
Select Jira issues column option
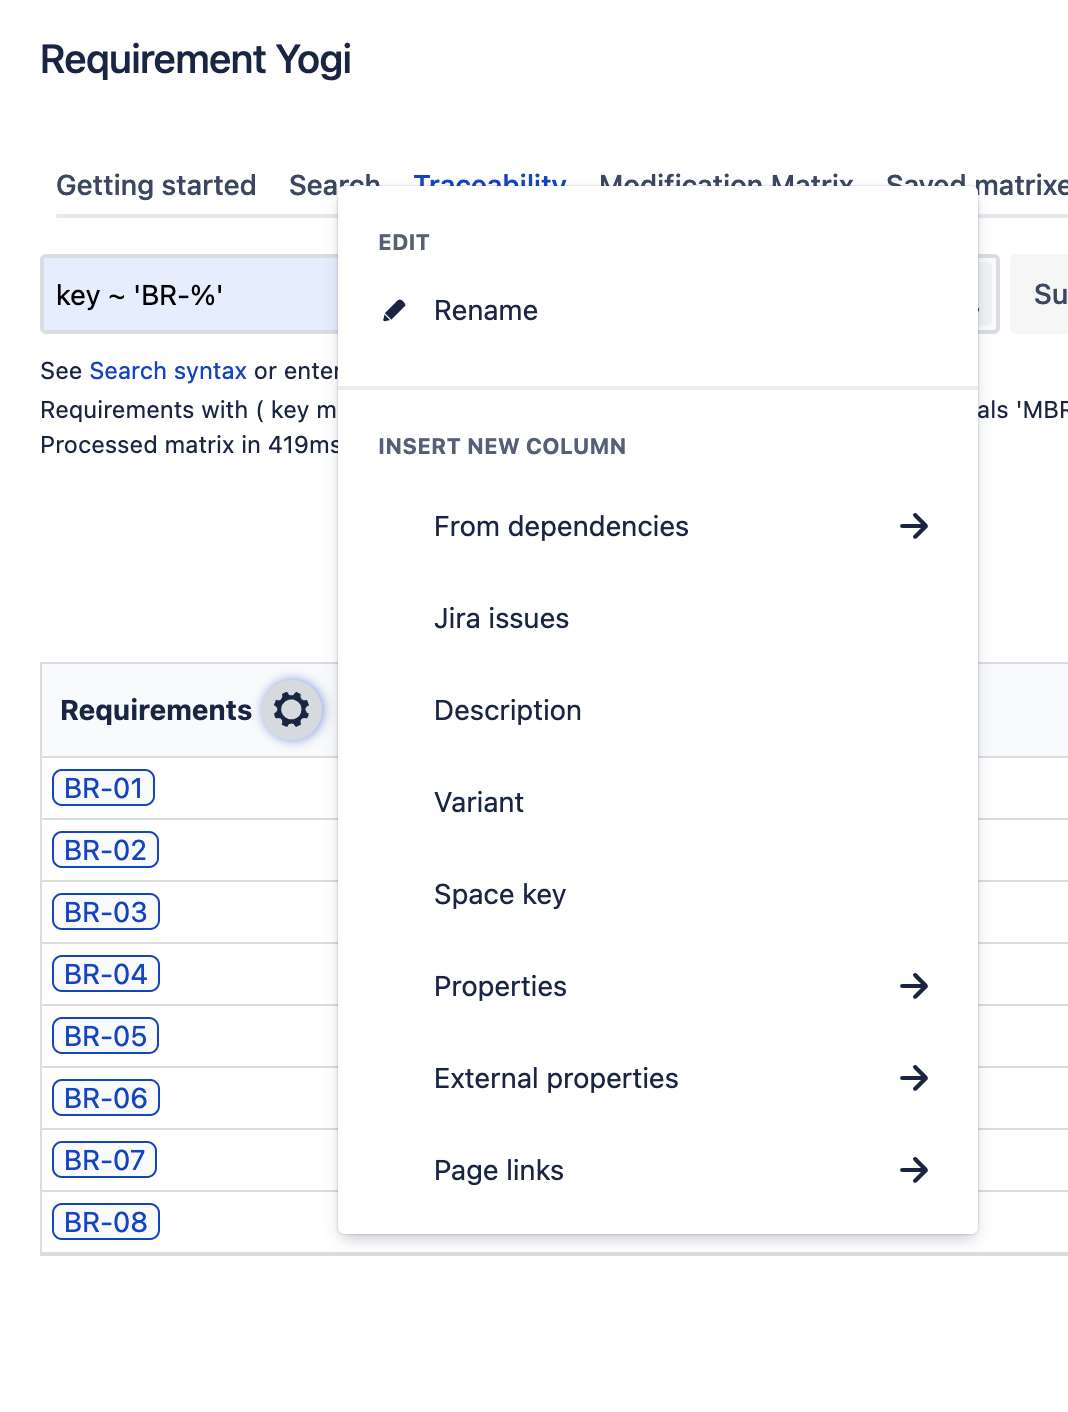[501, 619]
